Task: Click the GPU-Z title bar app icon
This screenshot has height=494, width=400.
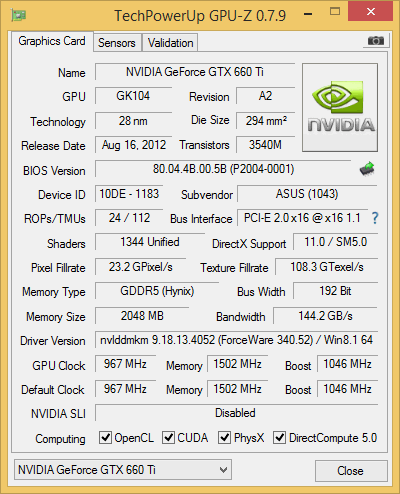Action: tap(19, 15)
